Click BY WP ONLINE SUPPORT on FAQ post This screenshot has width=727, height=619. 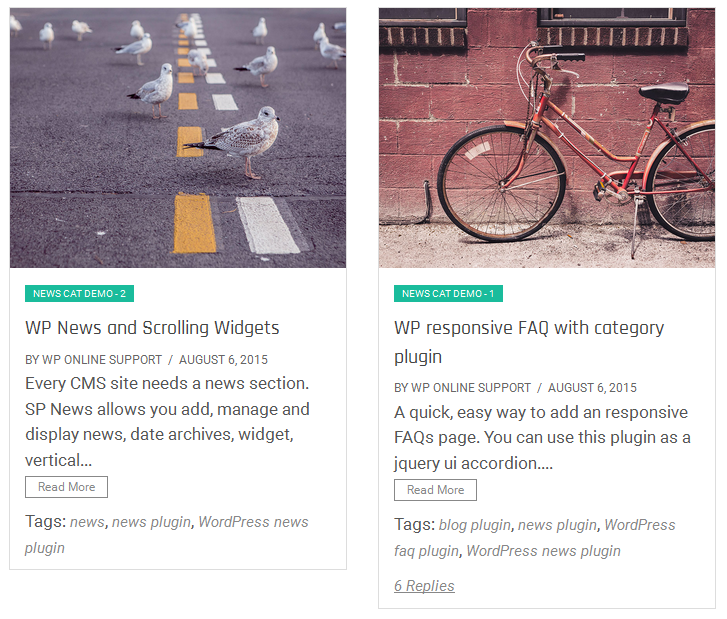coord(462,388)
